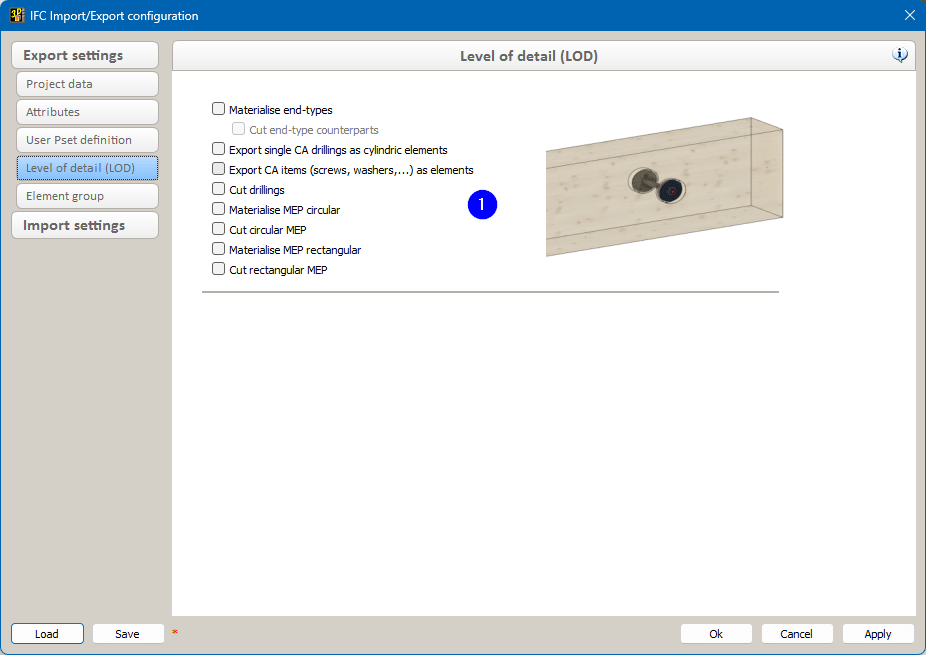
Task: Click the blue number 1 marker
Action: (482, 205)
